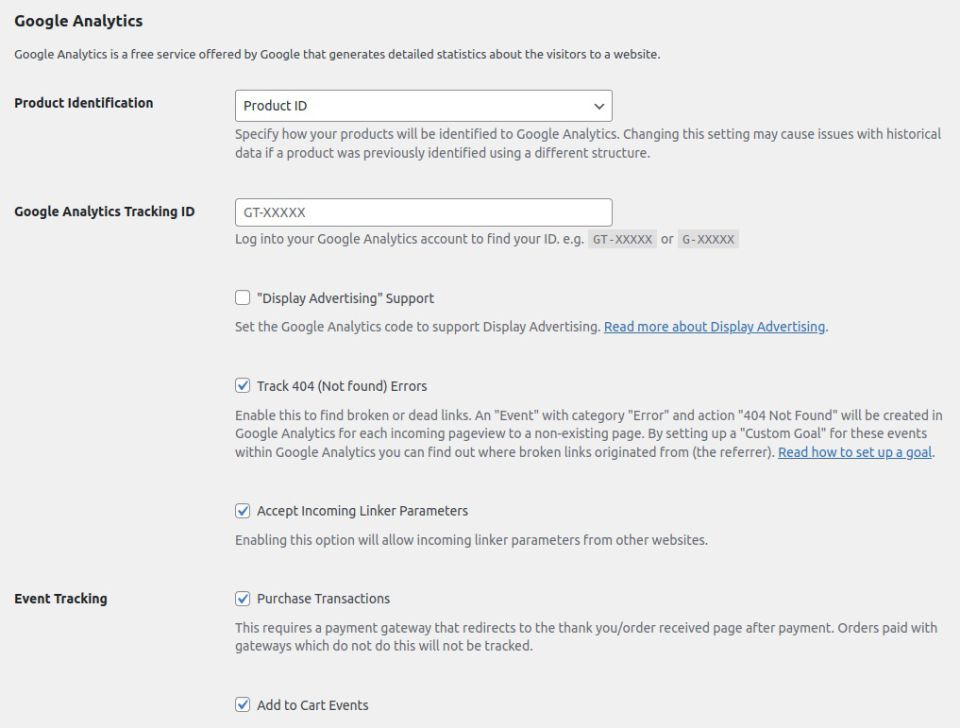Click the chevron arrow beside Product ID
Viewport: 960px width, 728px height.
599,106
